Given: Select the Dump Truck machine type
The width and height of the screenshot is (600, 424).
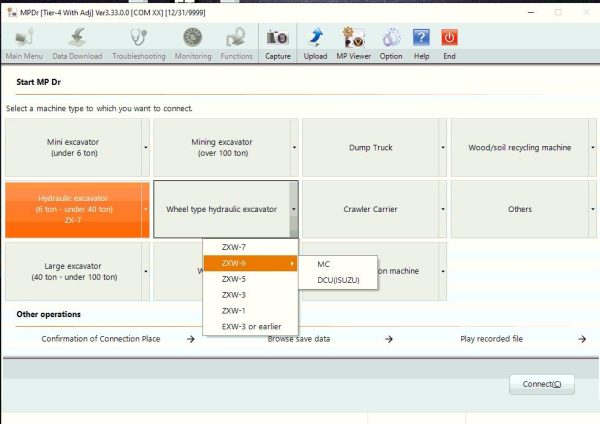Looking at the screenshot, I should (x=370, y=148).
